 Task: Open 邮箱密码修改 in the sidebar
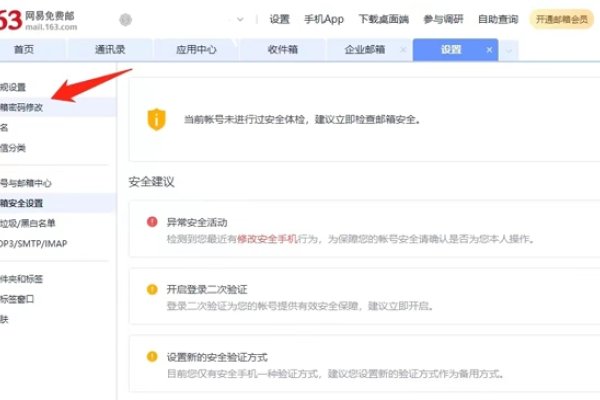pos(57,107)
